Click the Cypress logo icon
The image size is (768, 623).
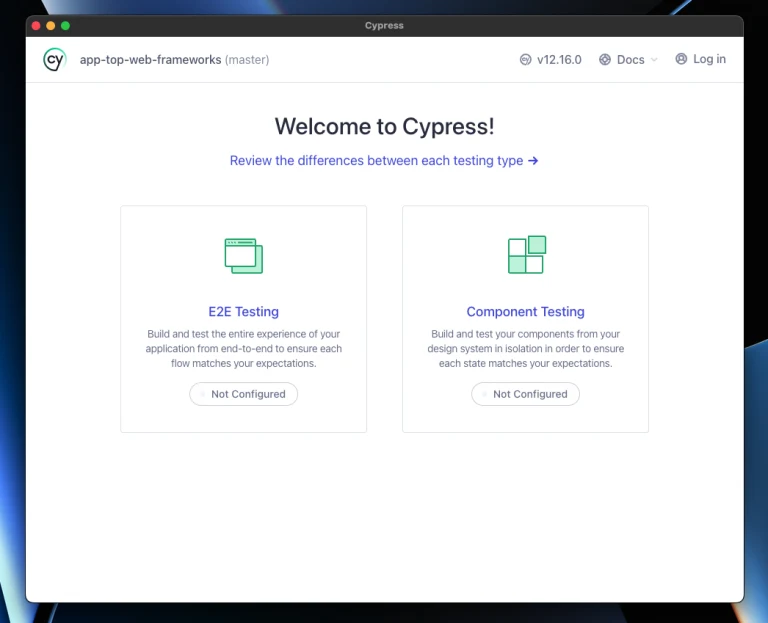(x=54, y=60)
